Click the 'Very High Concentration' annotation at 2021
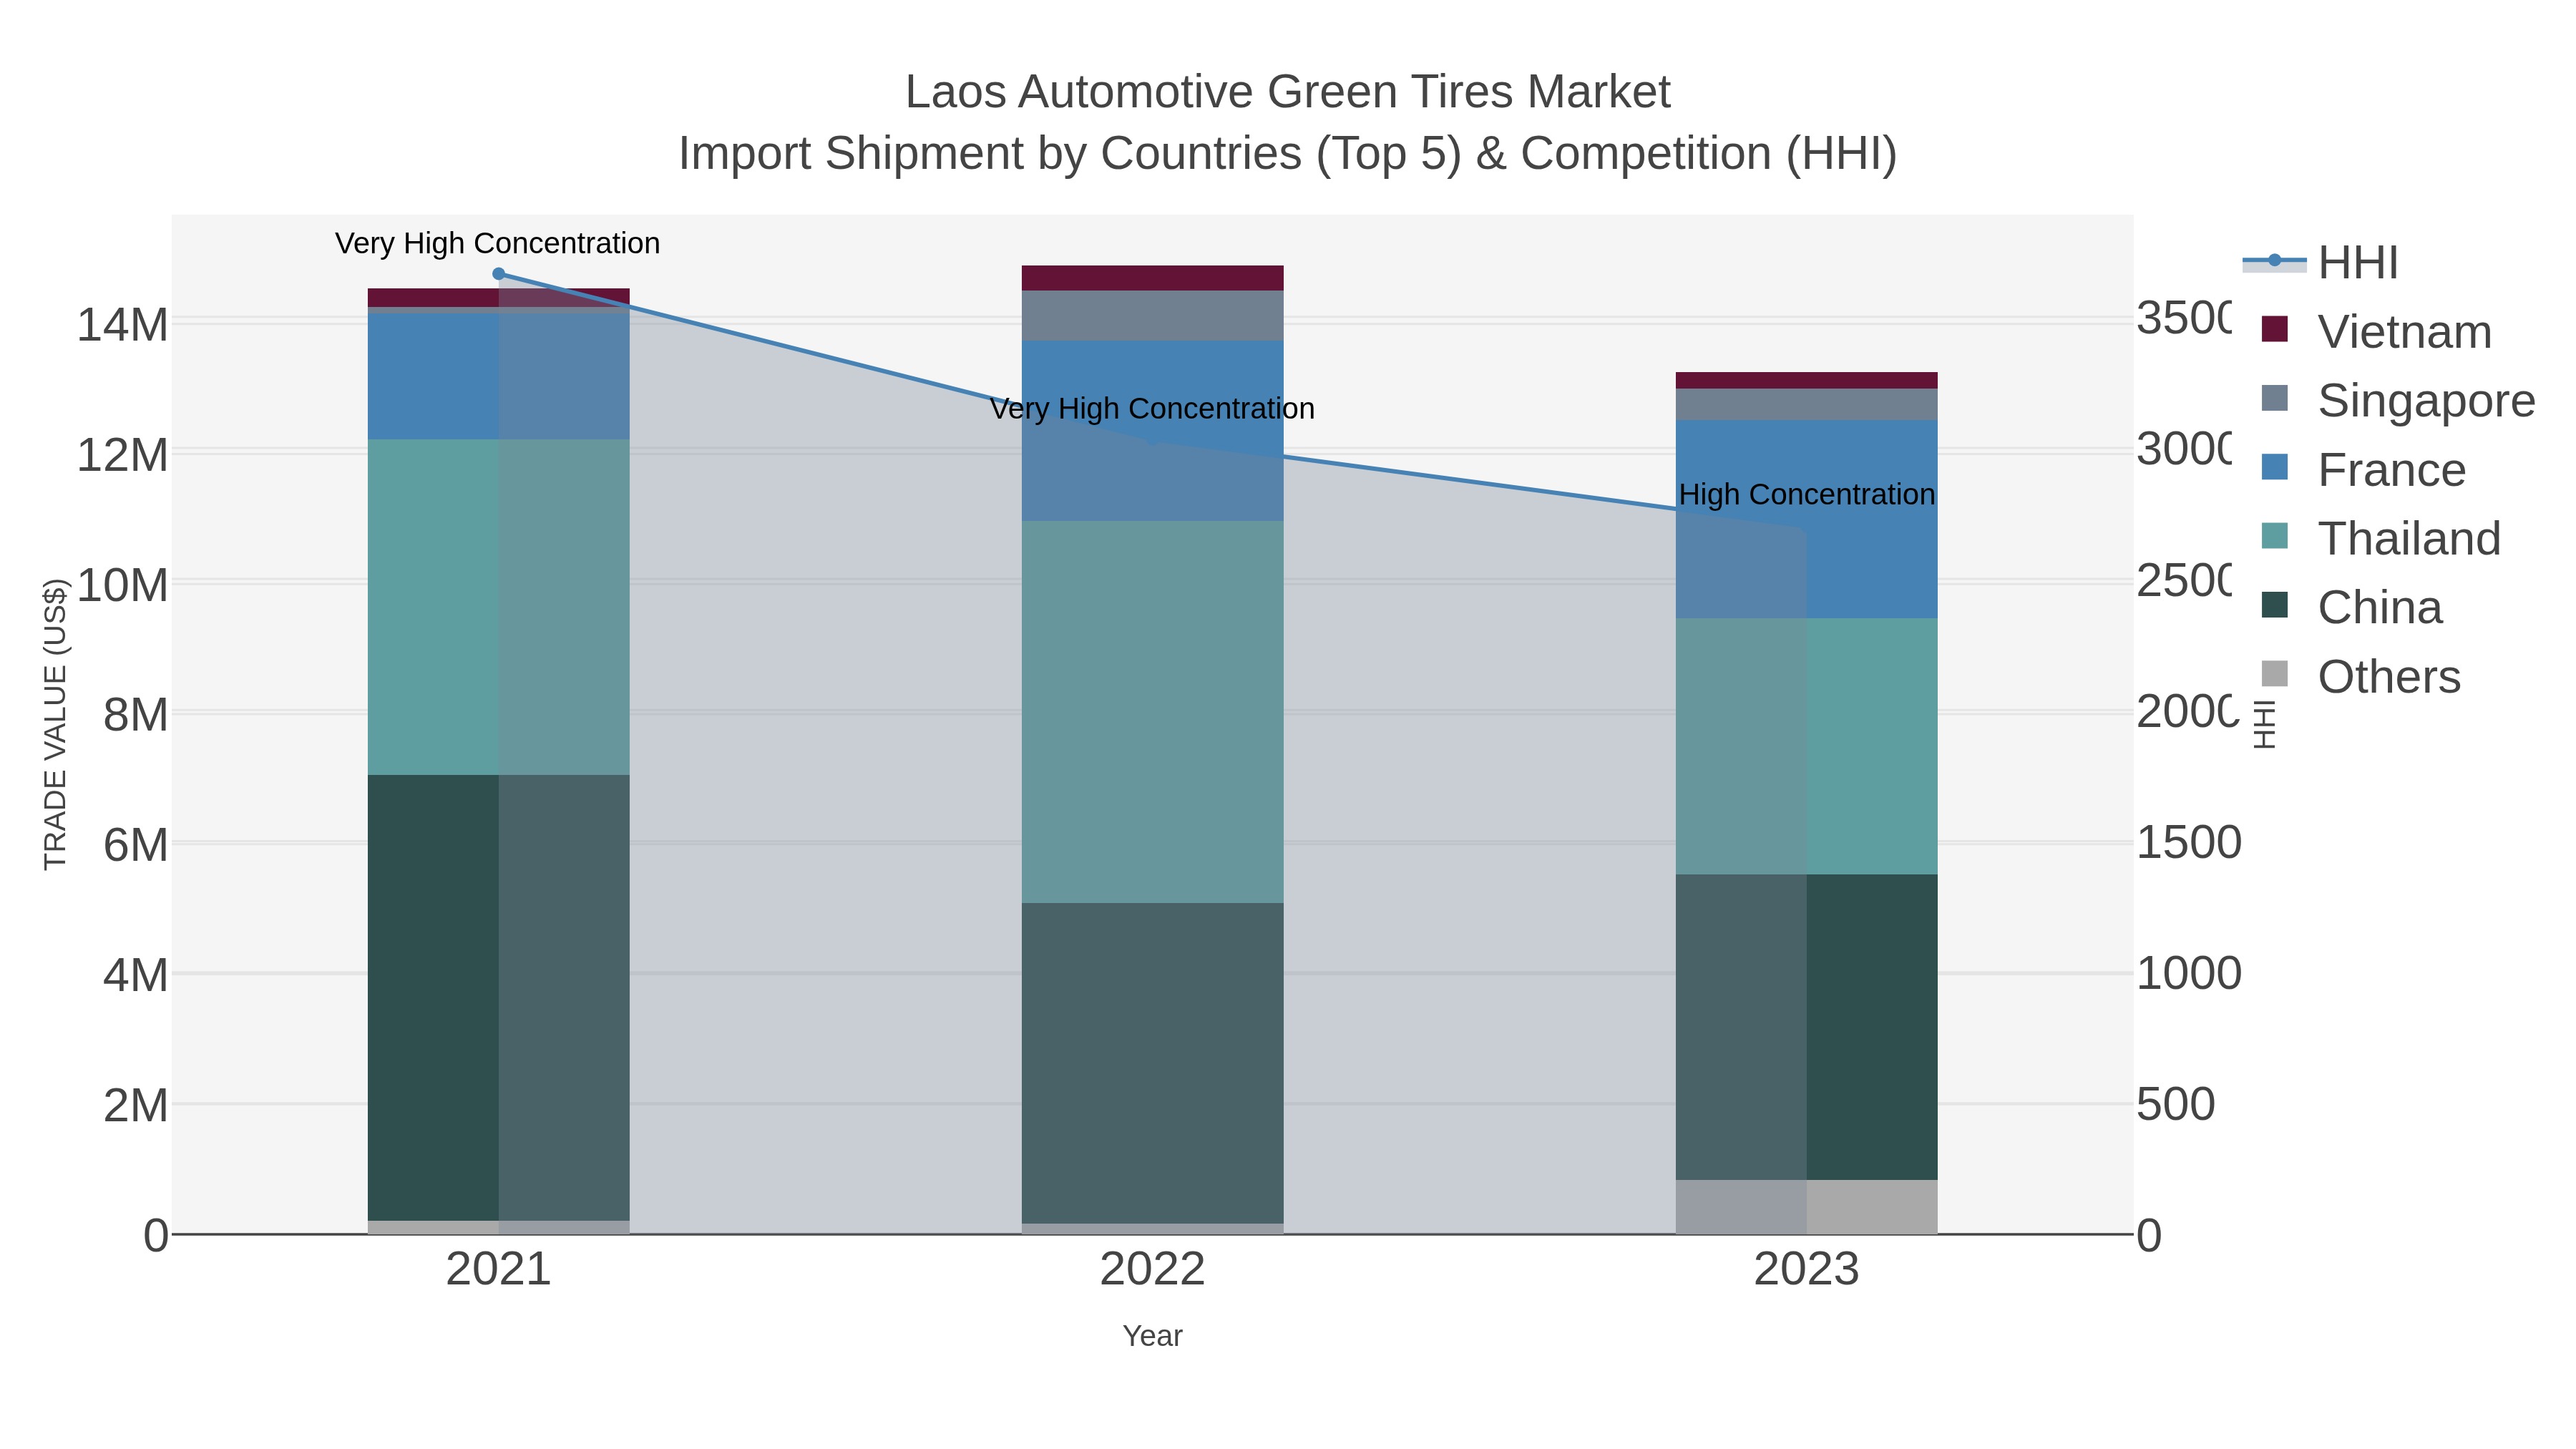Viewport: 2576px width, 1449px height. (x=498, y=243)
